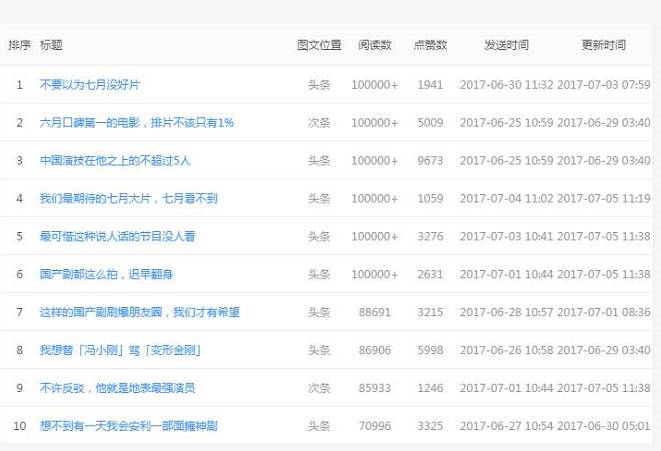Open article '想不到有一天我会安利一部面瘫神剧'
The height and width of the screenshot is (451, 661).
click(129, 426)
